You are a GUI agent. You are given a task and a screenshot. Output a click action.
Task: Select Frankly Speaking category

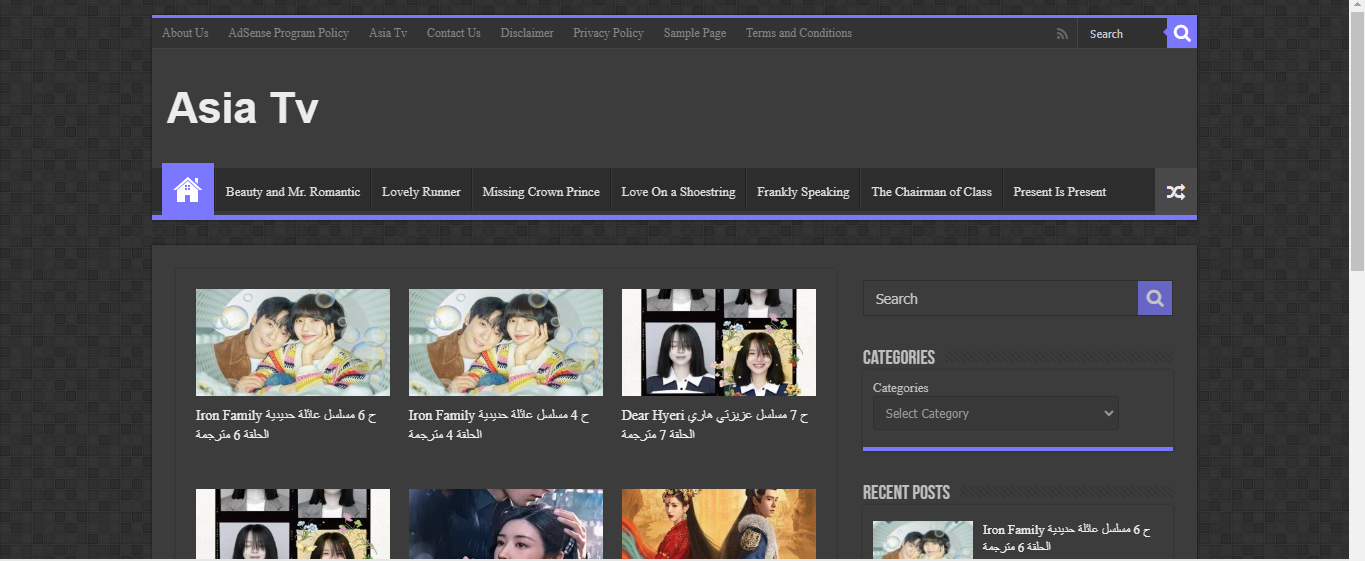(x=803, y=191)
